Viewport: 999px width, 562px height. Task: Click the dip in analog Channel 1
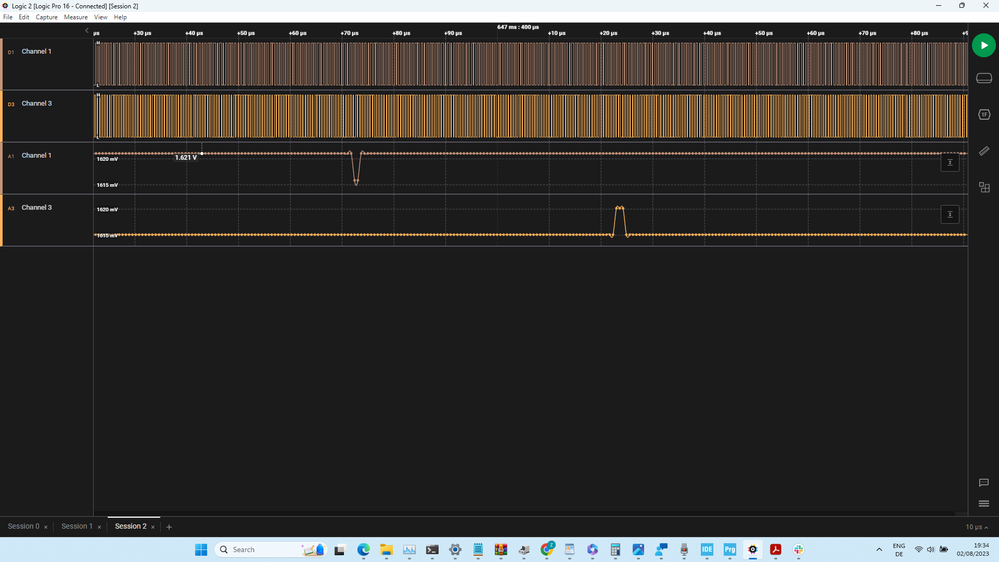coord(356,169)
